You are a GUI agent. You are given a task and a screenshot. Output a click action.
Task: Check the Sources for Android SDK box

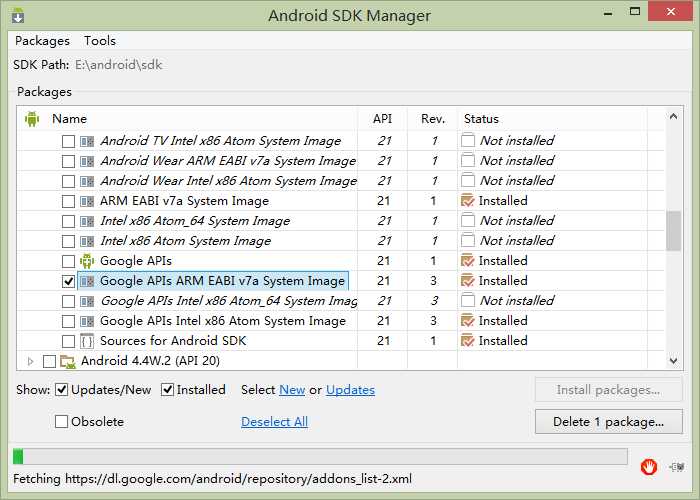[x=68, y=342]
